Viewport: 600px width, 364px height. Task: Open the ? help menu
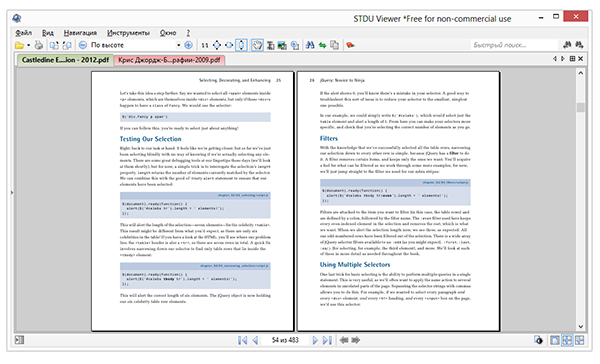coord(188,33)
